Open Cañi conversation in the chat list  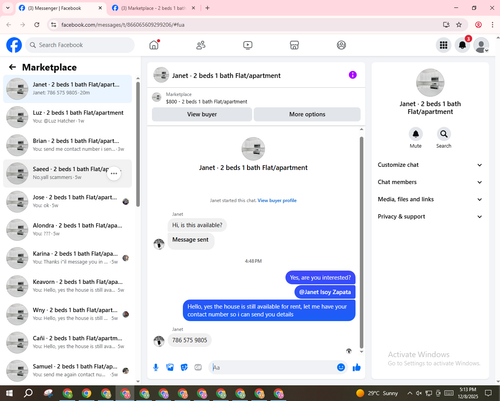(x=68, y=342)
